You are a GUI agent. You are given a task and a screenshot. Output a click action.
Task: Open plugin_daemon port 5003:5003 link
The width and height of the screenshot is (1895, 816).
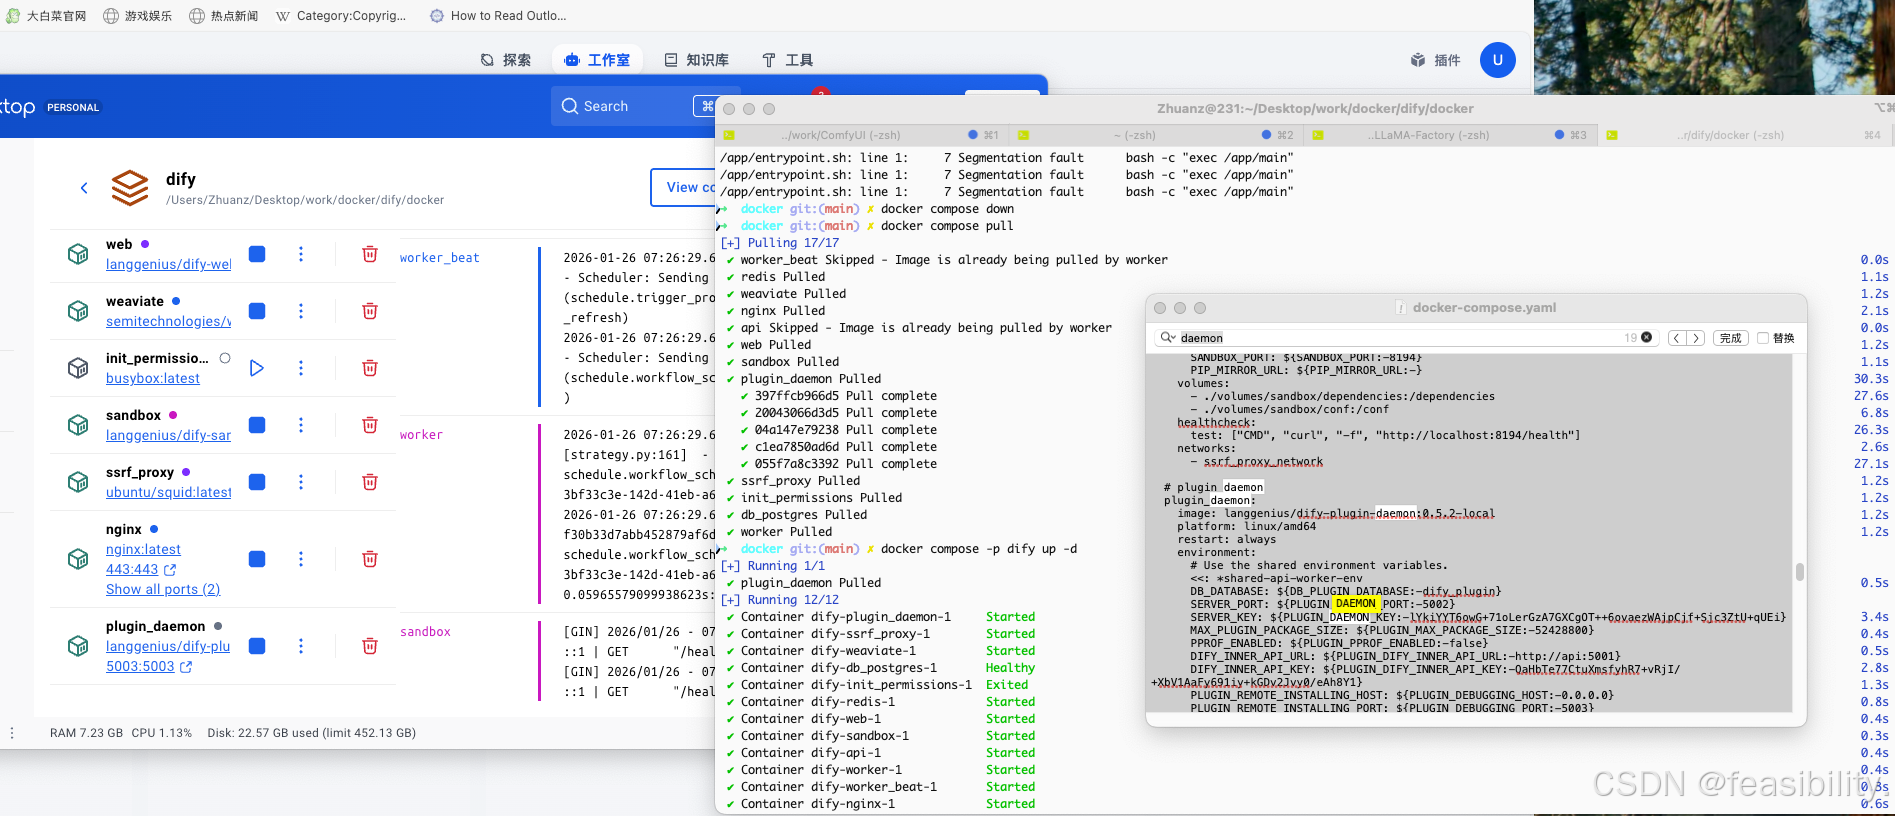tap(149, 666)
